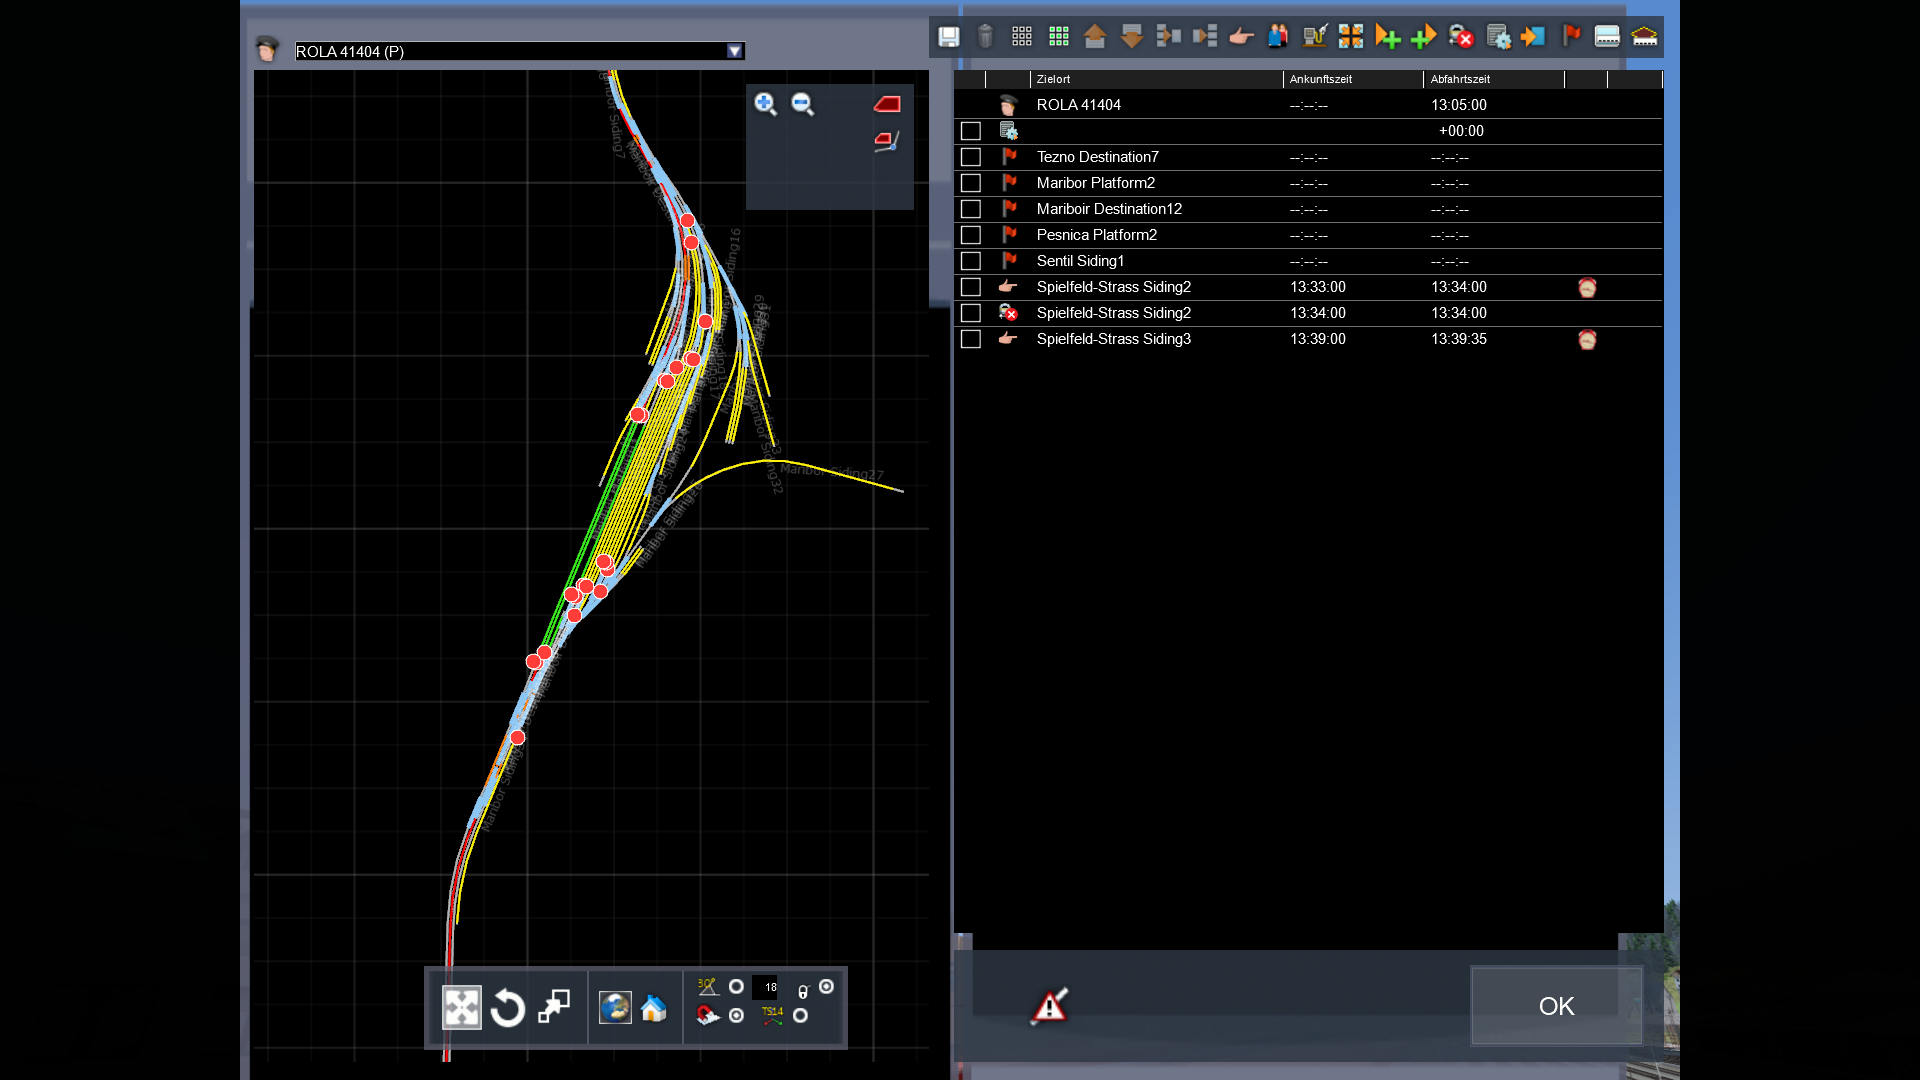This screenshot has height=1080, width=1920.
Task: Select the Tezno Destination7 row name
Action: (x=1098, y=157)
